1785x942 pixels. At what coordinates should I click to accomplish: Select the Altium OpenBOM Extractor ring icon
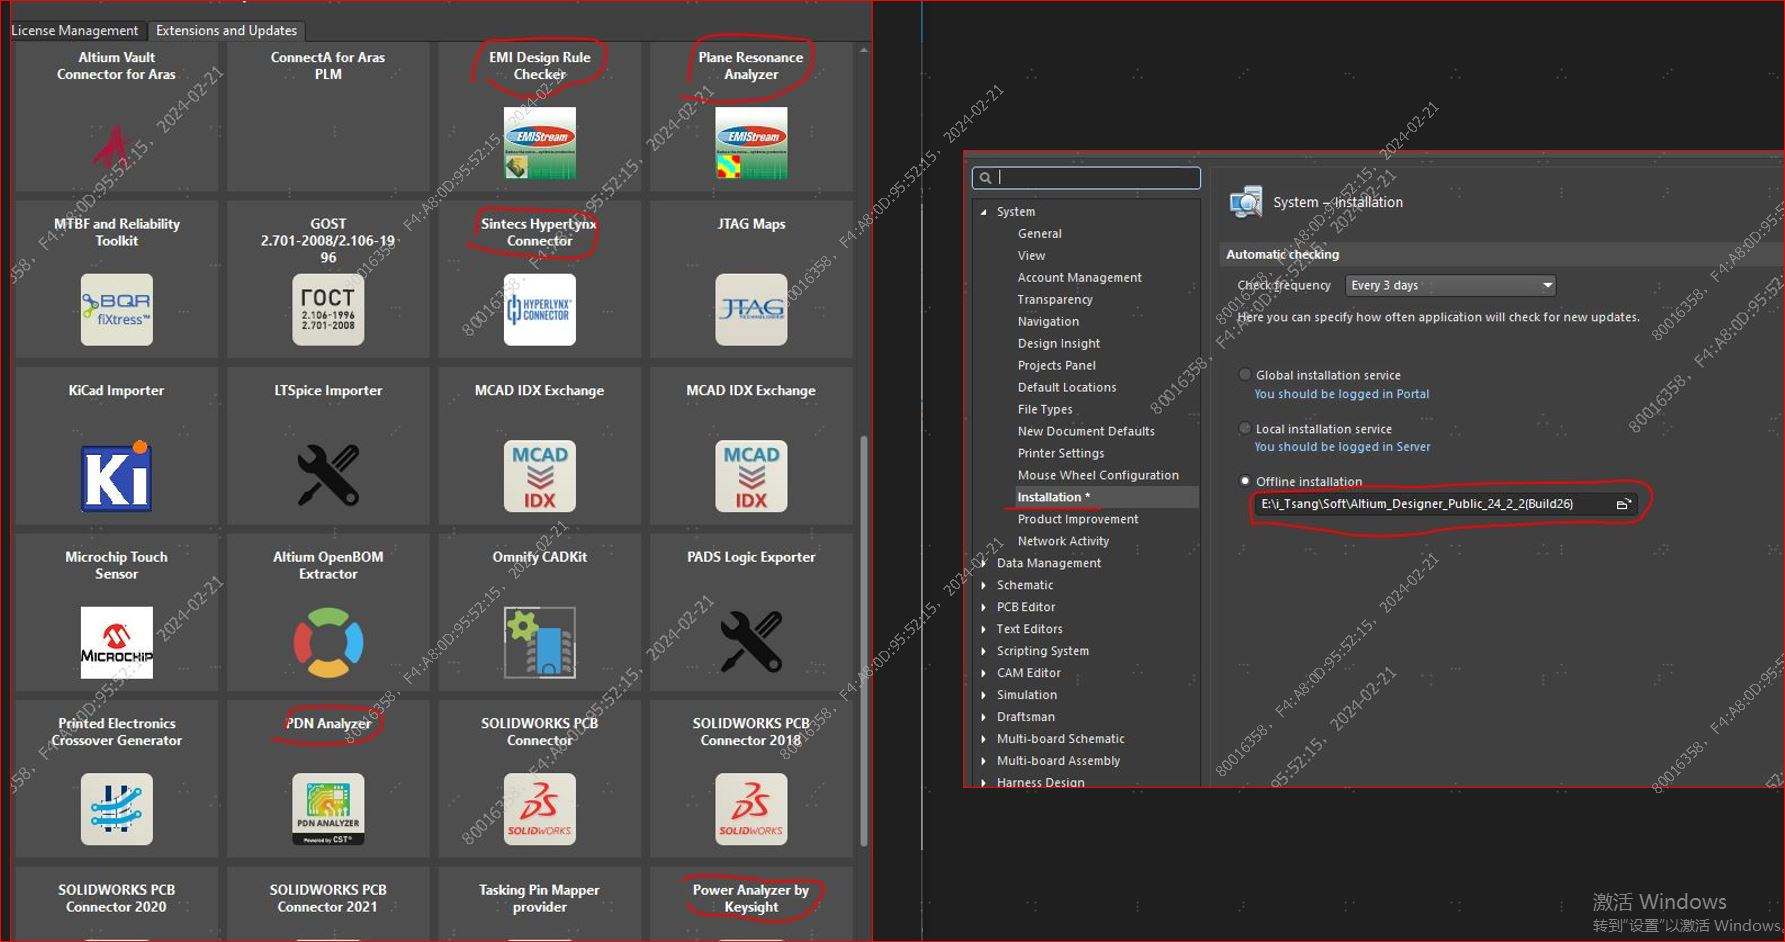pyautogui.click(x=328, y=642)
